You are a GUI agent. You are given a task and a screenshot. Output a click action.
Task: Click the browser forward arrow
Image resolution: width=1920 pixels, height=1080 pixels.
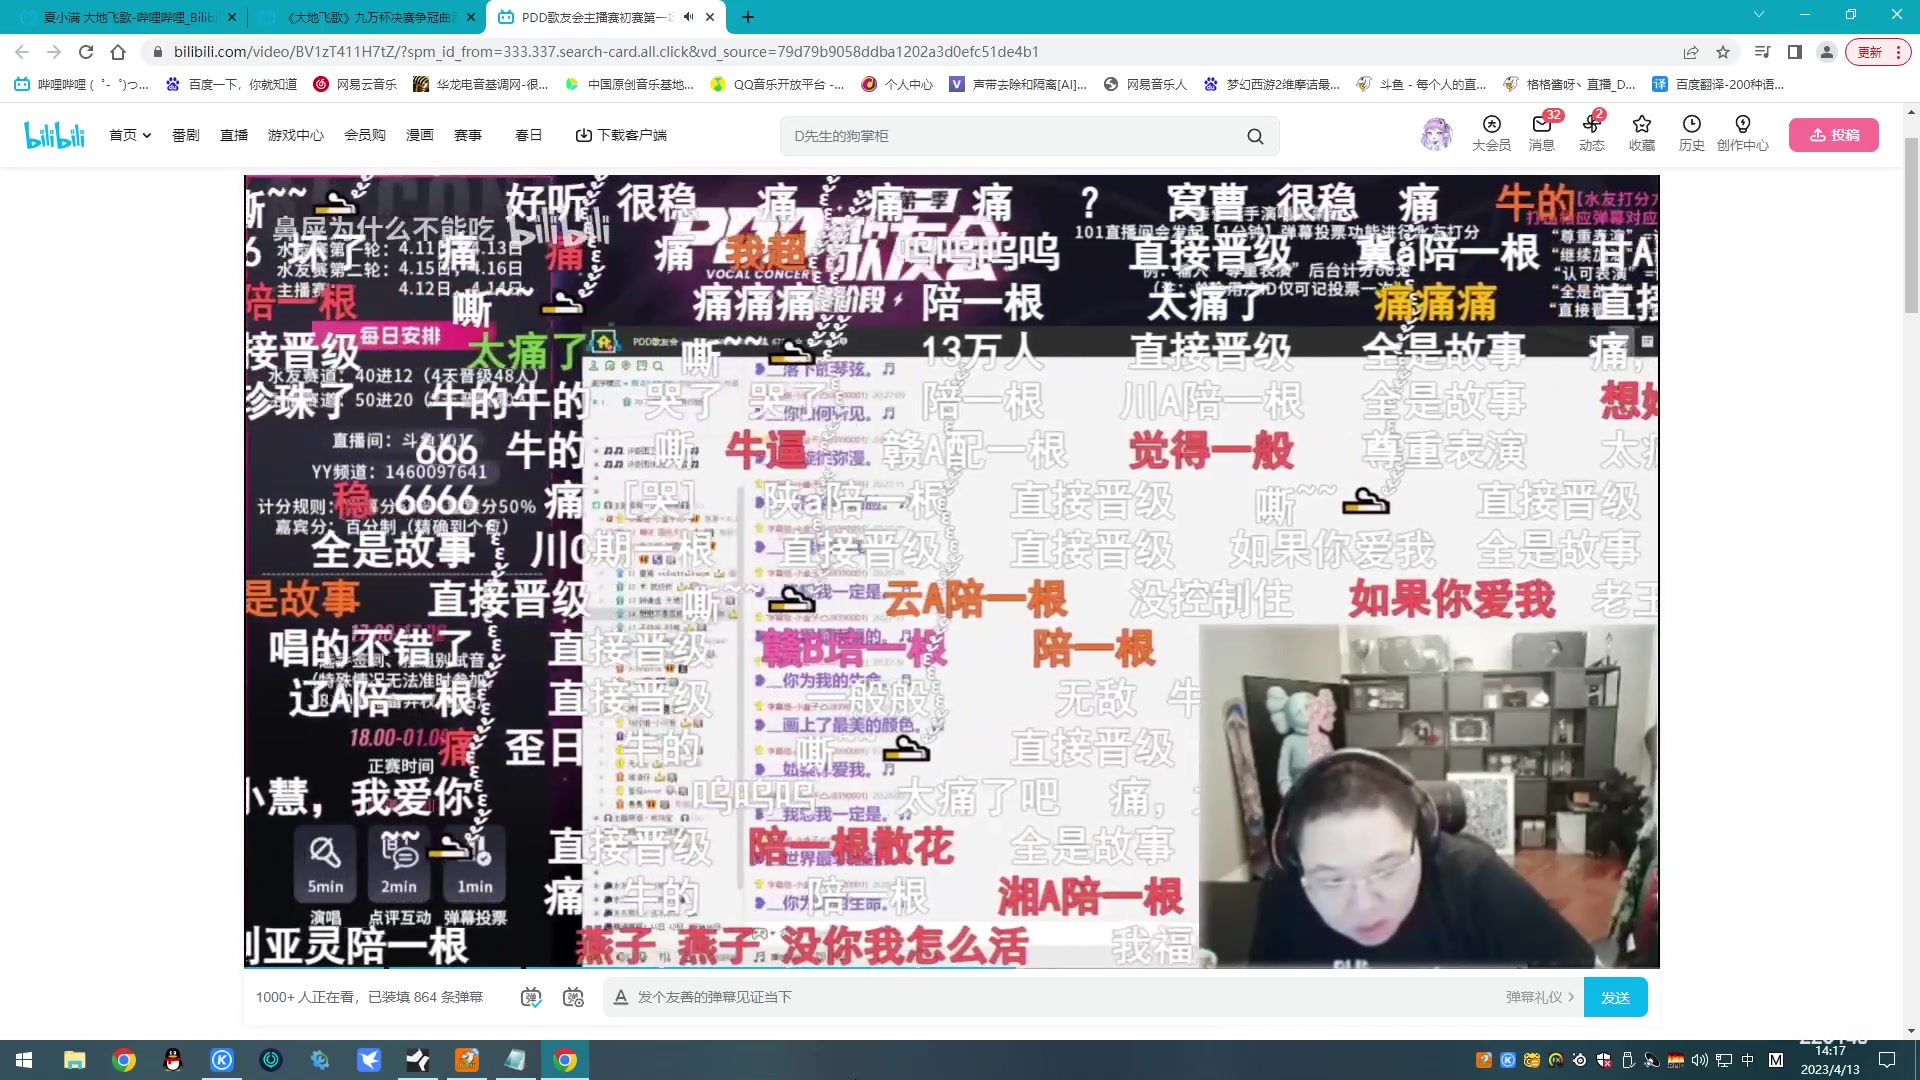click(54, 52)
